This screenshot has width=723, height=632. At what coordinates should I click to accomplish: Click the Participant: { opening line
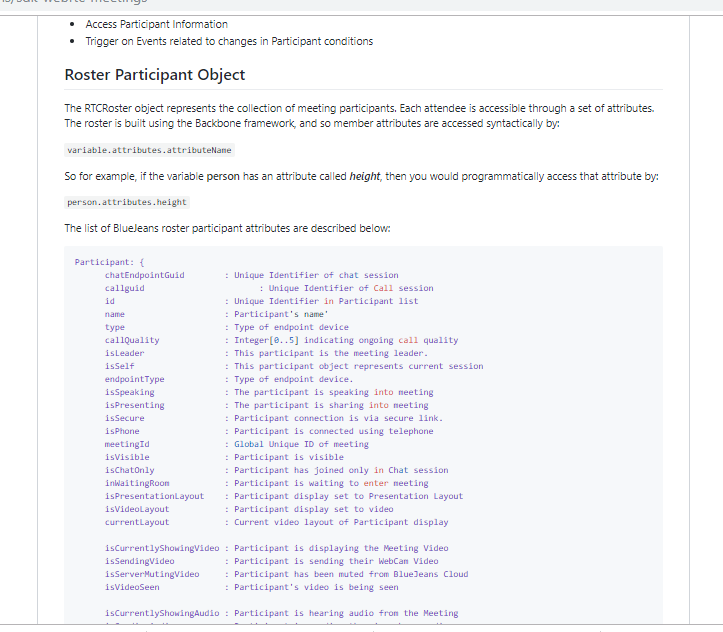pos(110,262)
